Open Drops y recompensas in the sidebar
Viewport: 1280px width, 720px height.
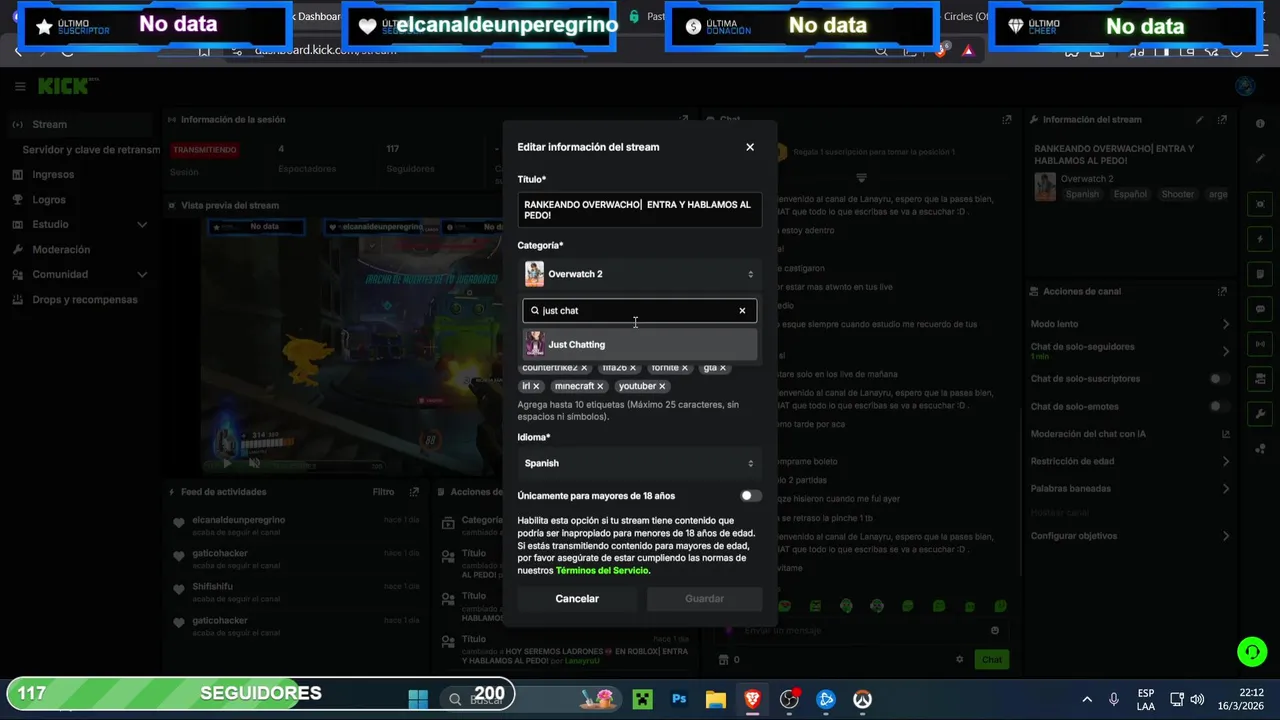point(85,300)
